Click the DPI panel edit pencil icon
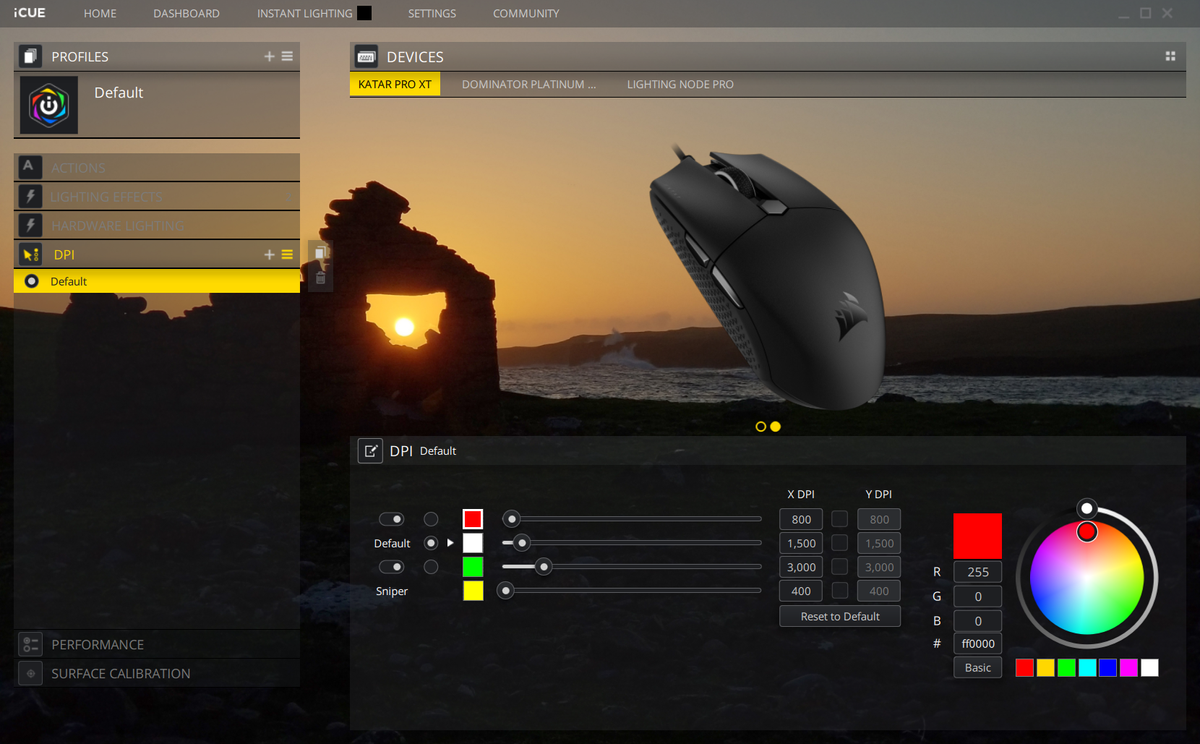Image resolution: width=1200 pixels, height=744 pixels. pyautogui.click(x=370, y=451)
